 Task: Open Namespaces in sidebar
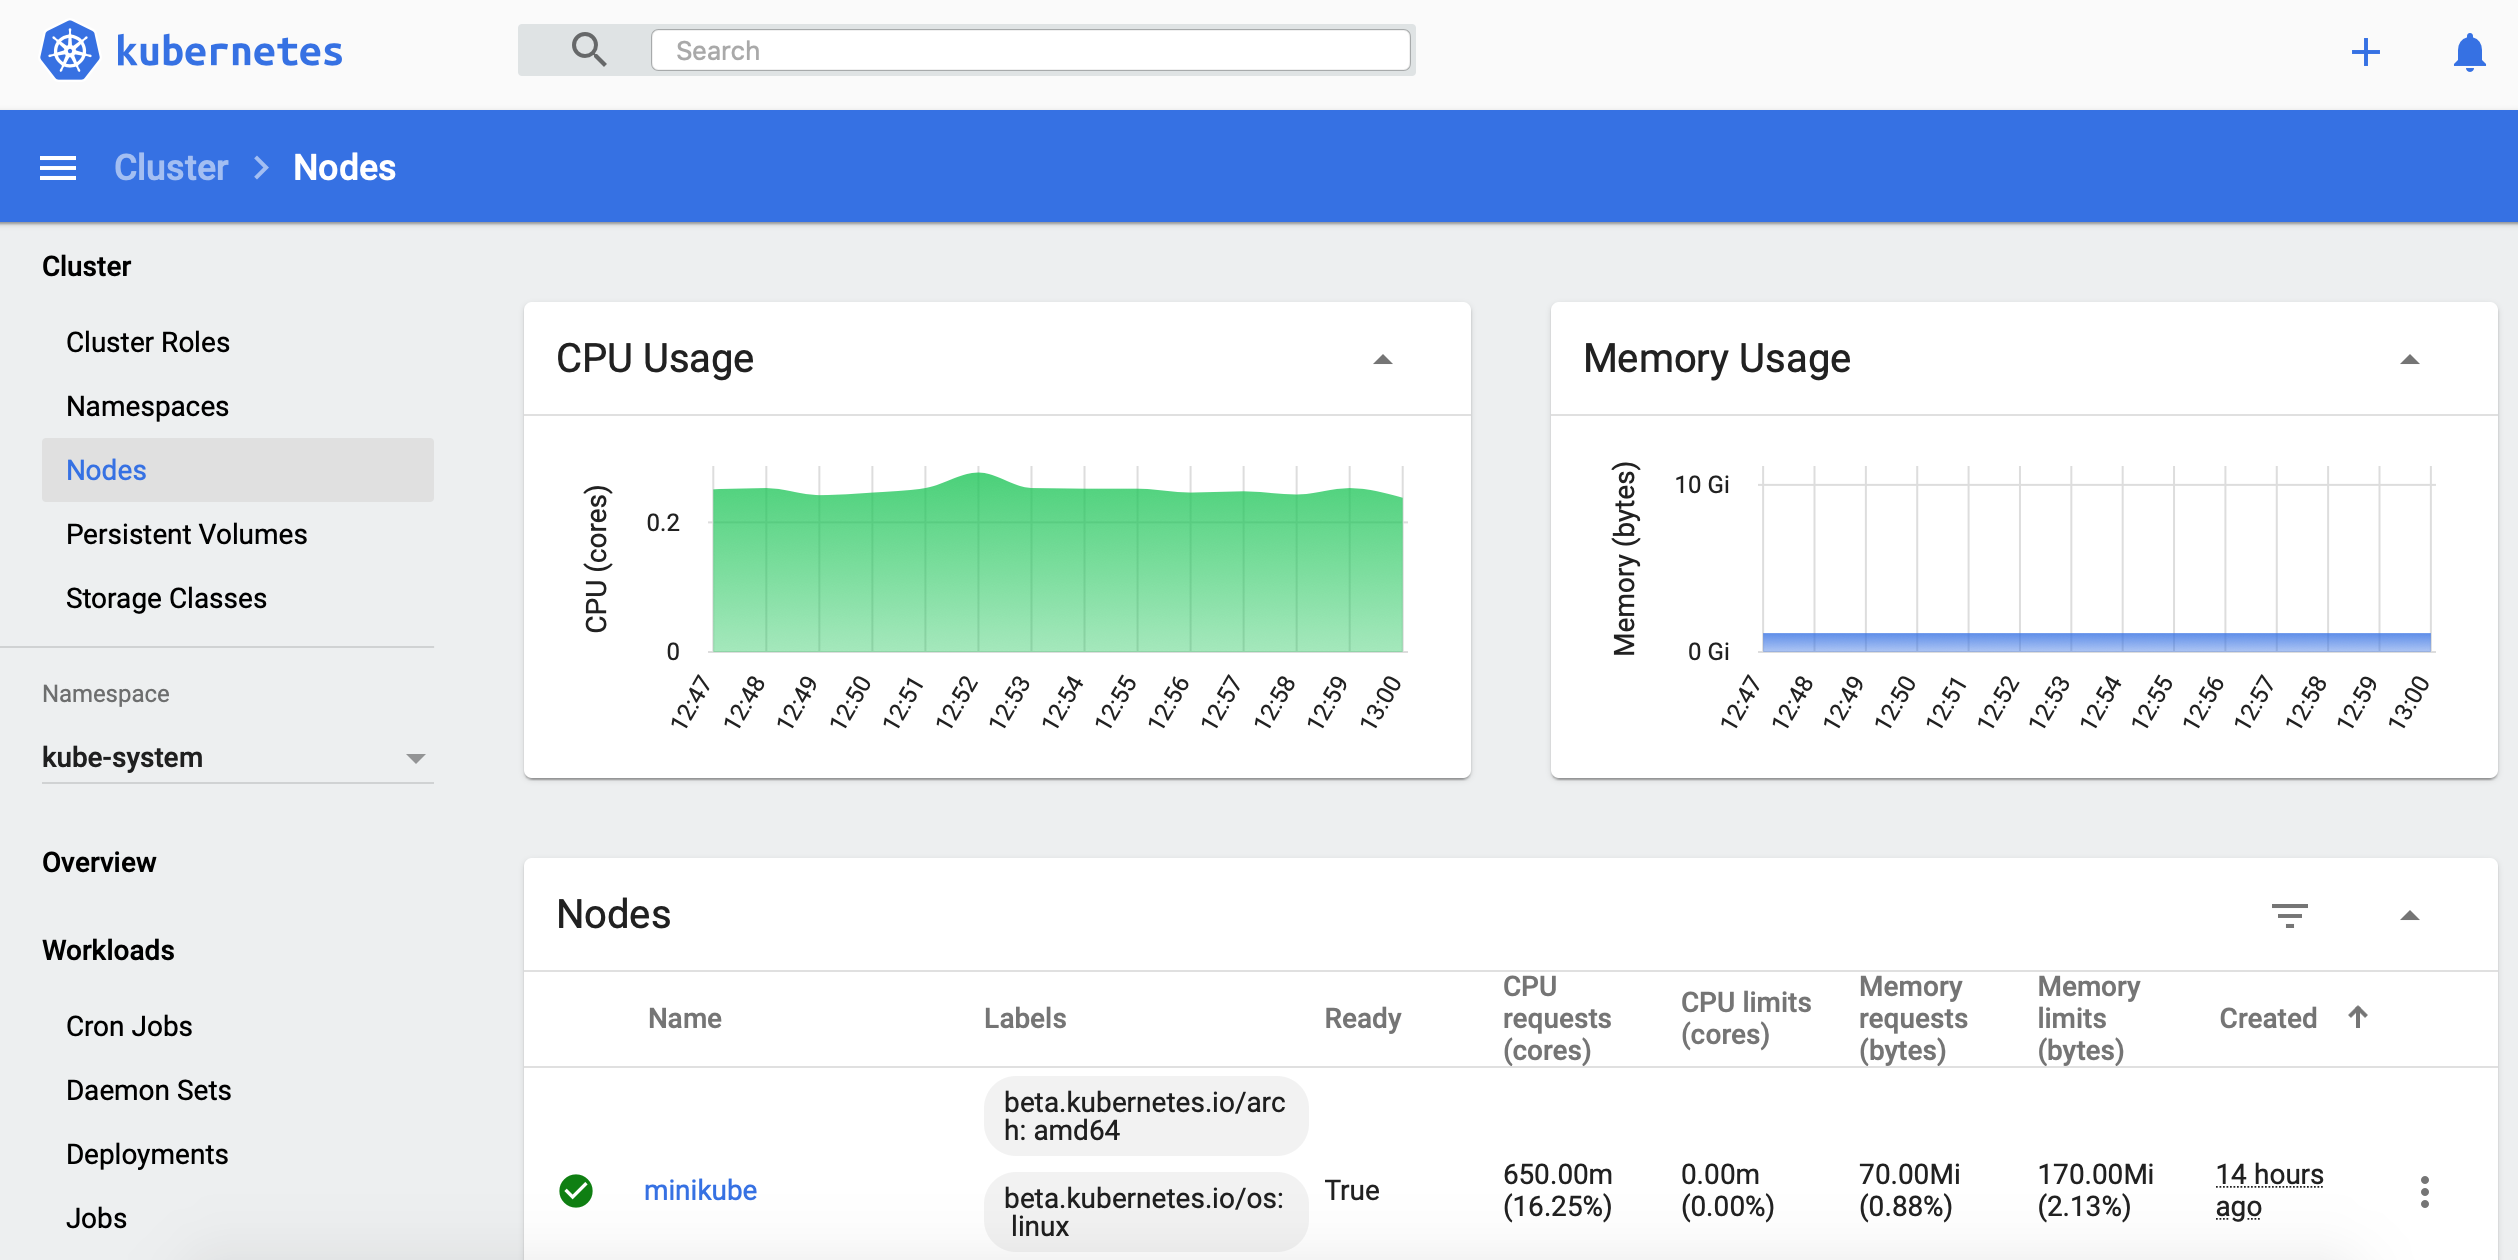click(147, 406)
